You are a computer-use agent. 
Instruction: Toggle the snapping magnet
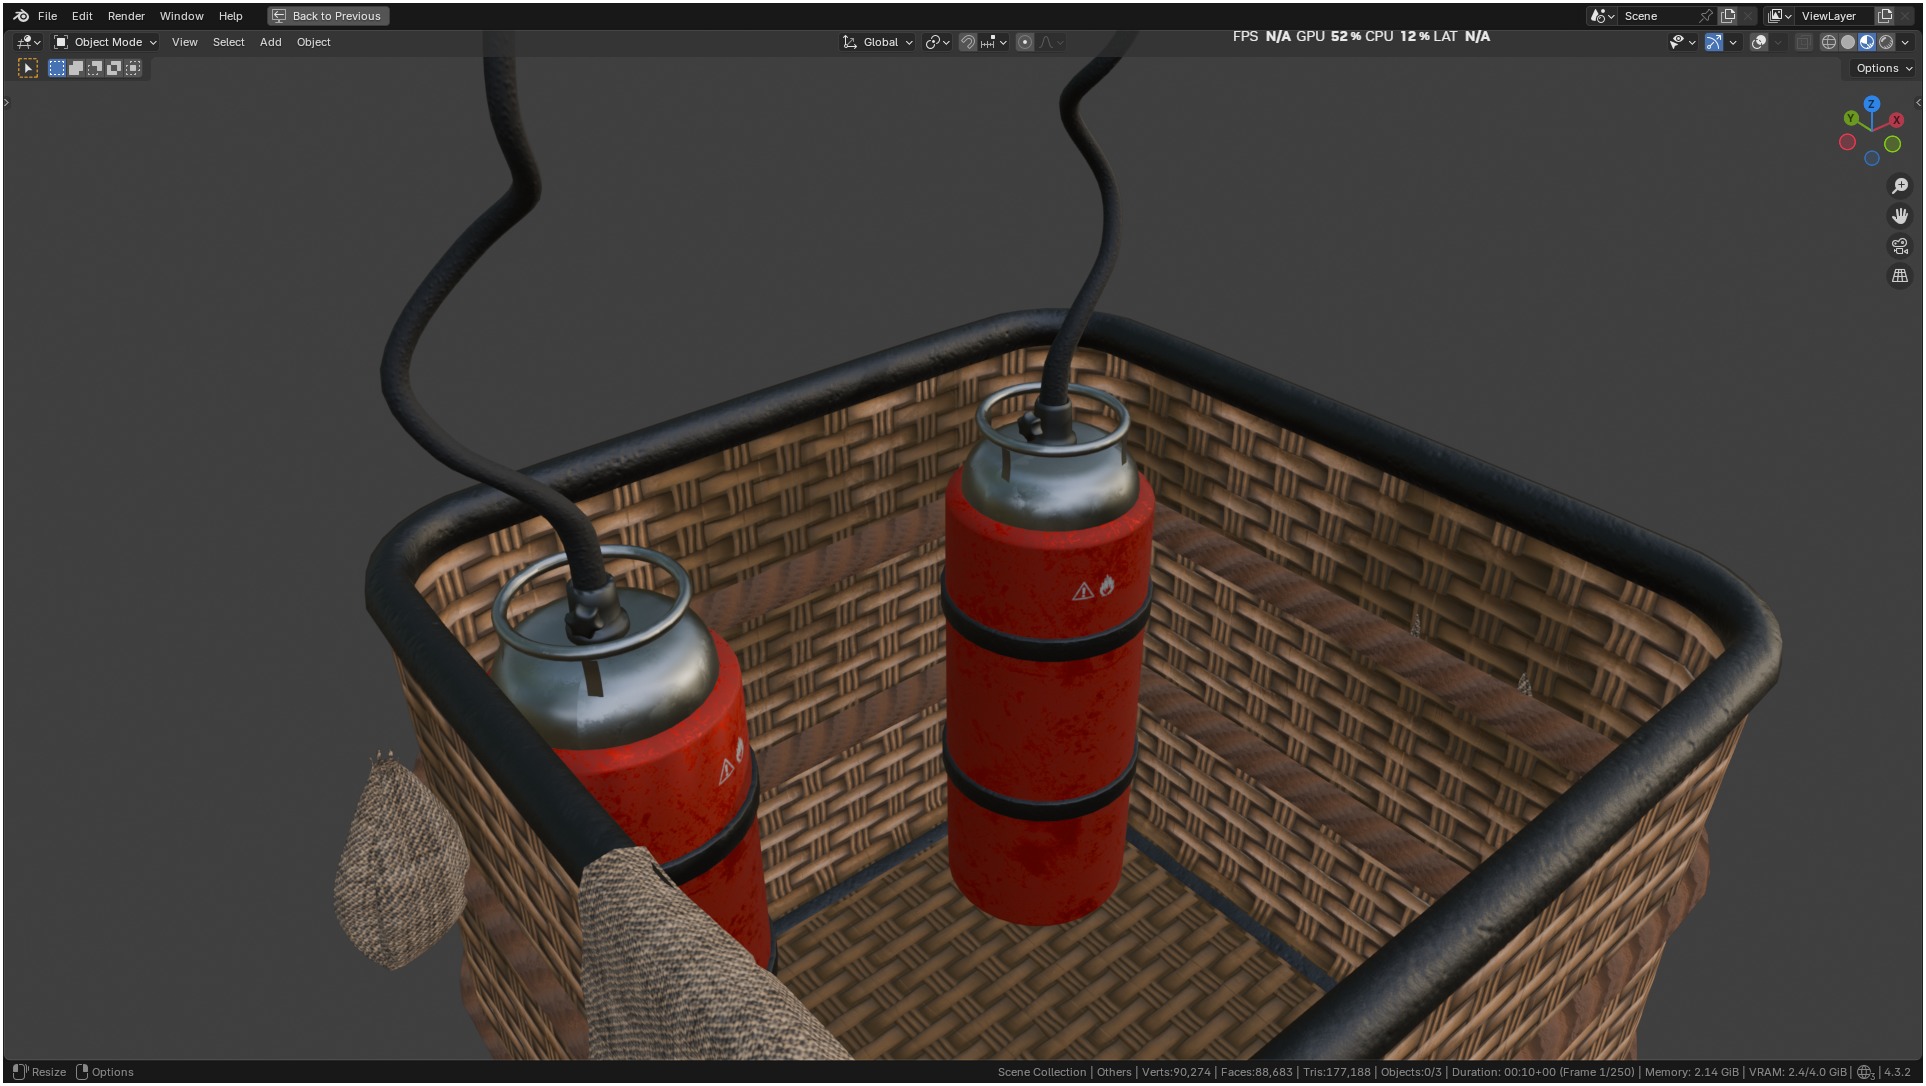pos(968,42)
